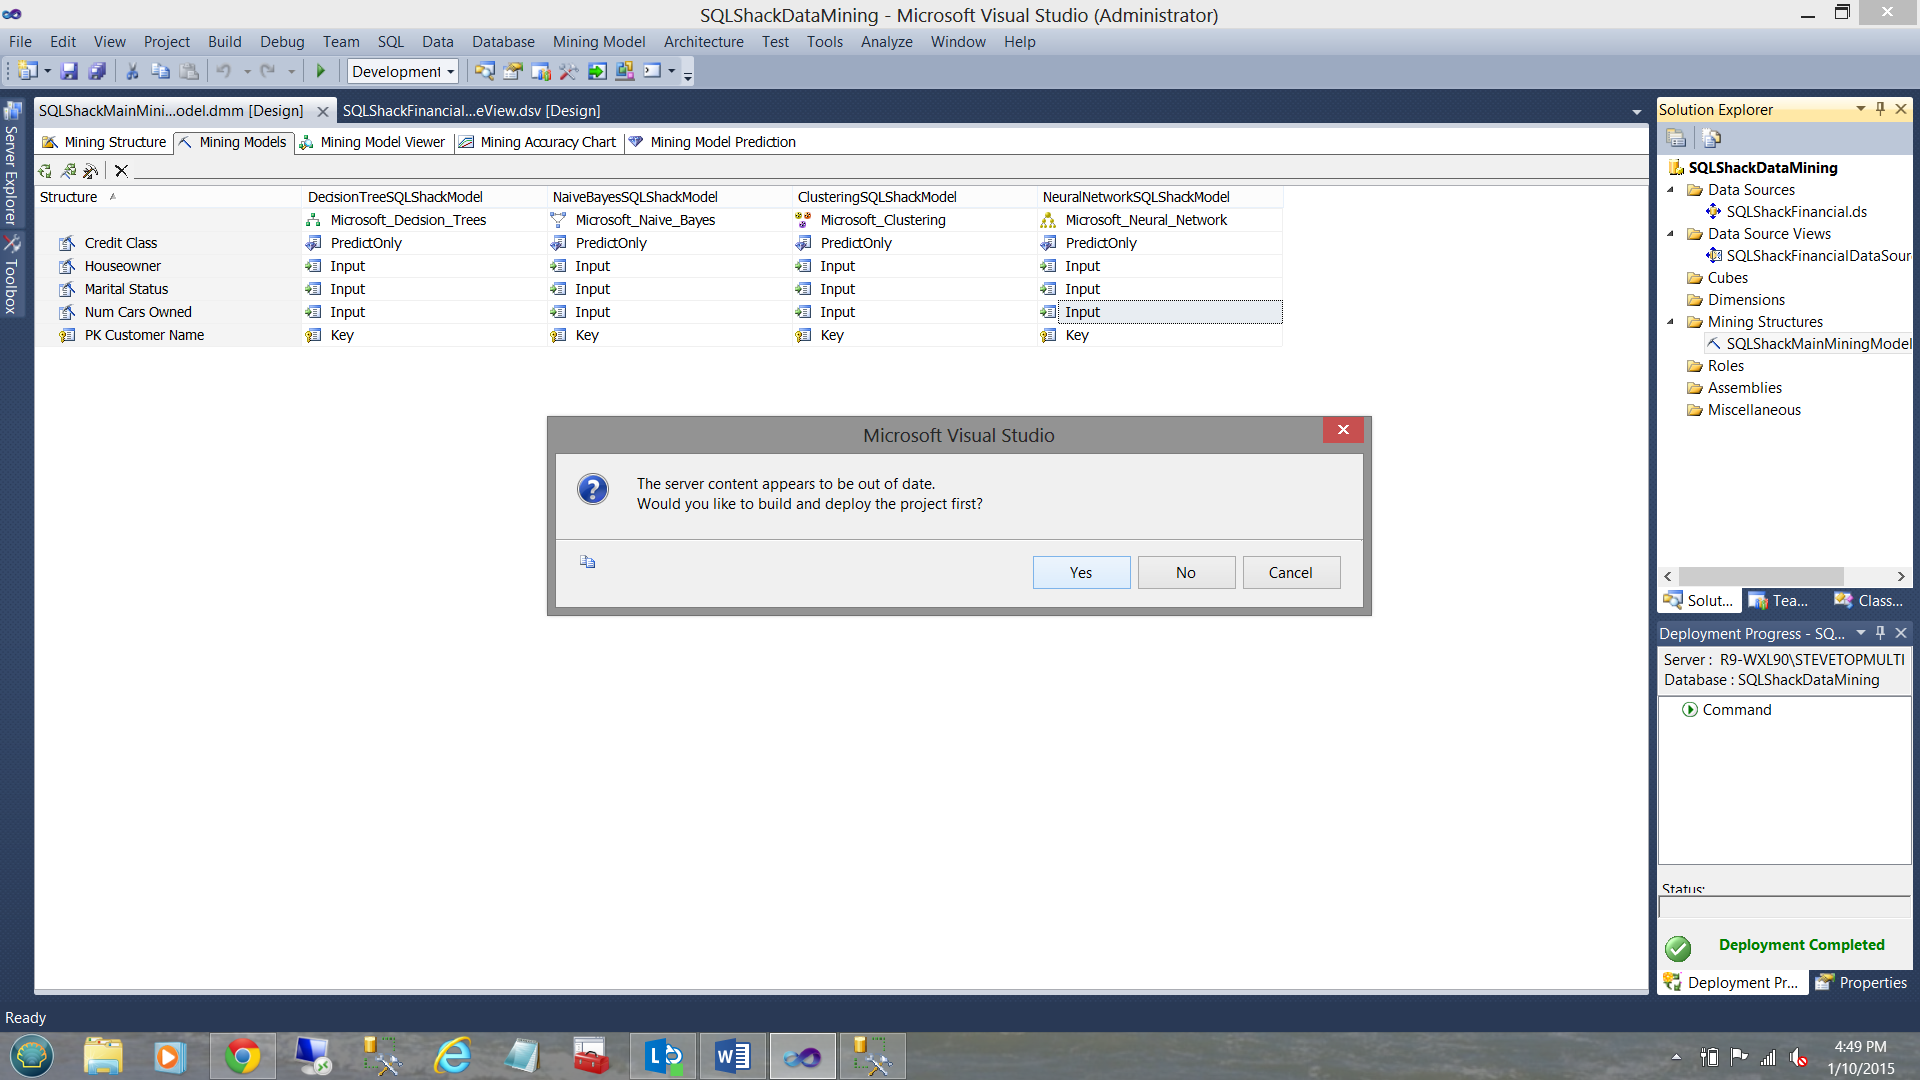Image resolution: width=1920 pixels, height=1080 pixels.
Task: Open Word from the Windows taskbar
Action: [732, 1056]
